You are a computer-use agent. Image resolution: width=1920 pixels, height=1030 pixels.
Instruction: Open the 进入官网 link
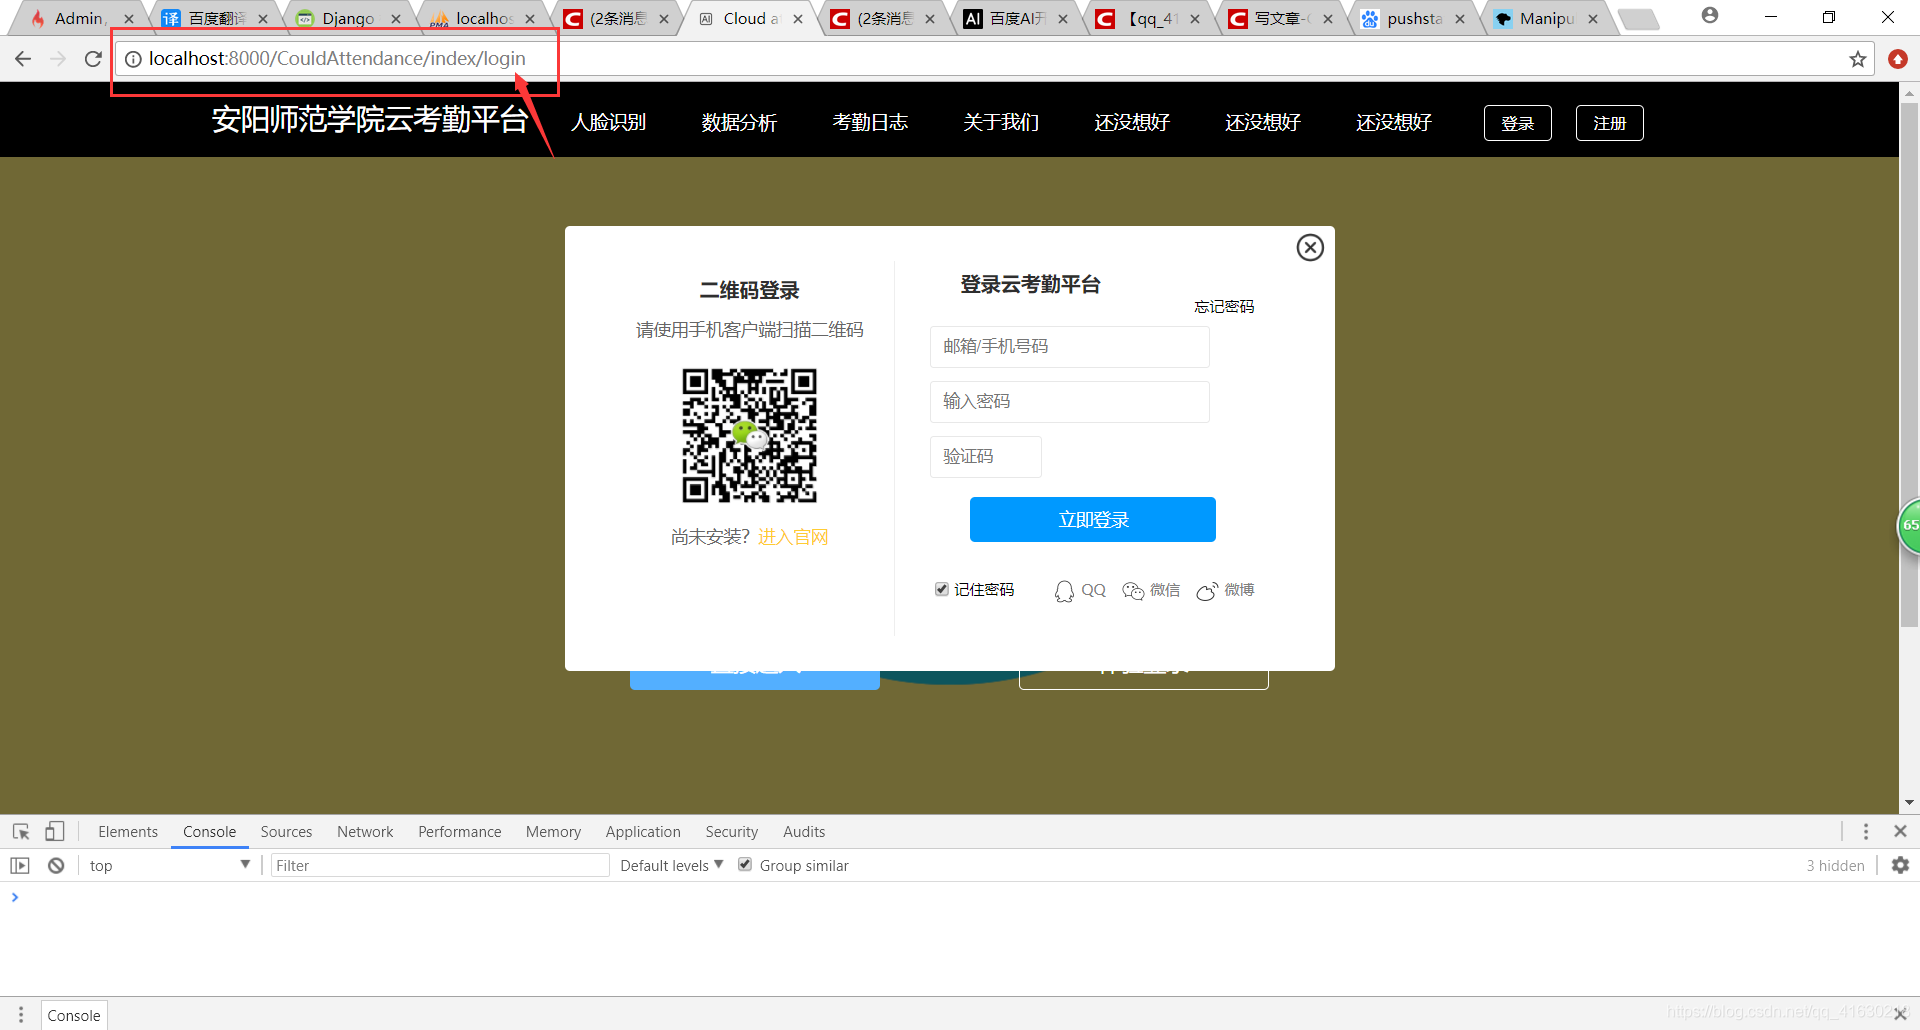pyautogui.click(x=793, y=537)
